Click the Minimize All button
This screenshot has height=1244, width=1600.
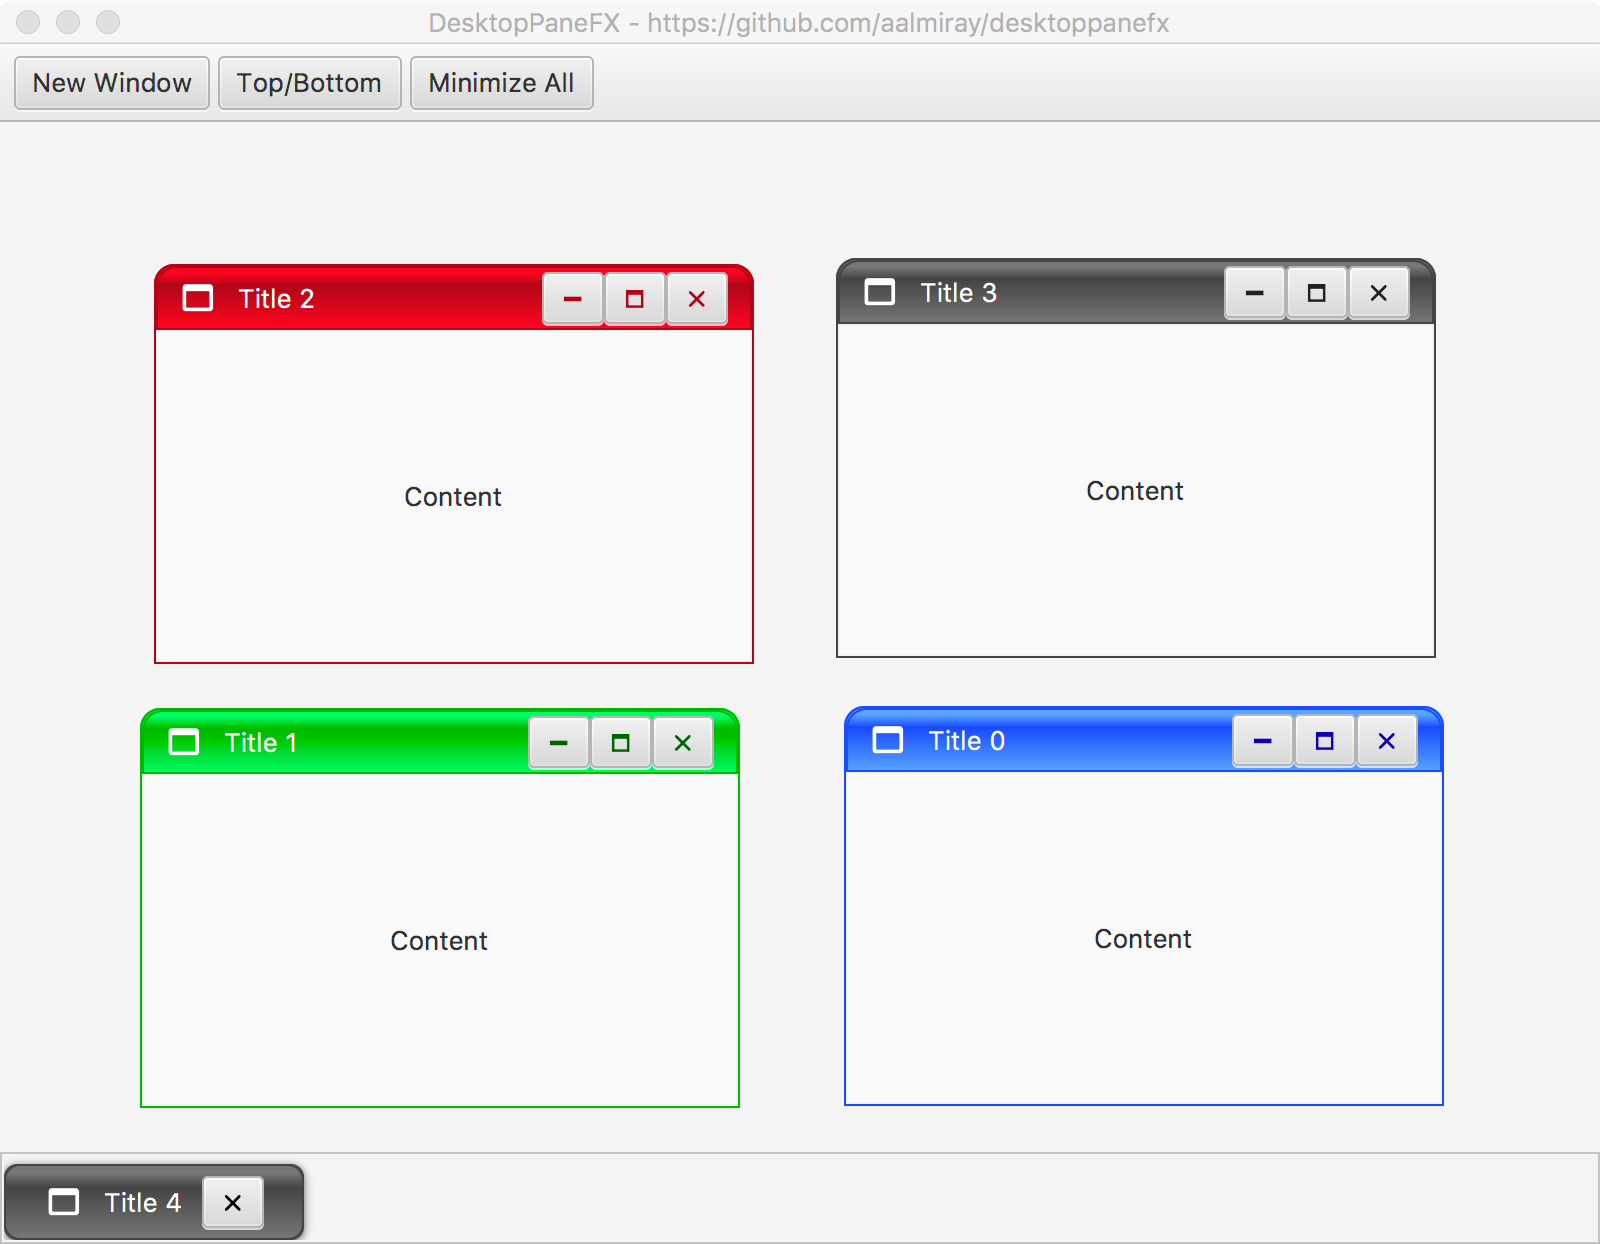(x=501, y=83)
